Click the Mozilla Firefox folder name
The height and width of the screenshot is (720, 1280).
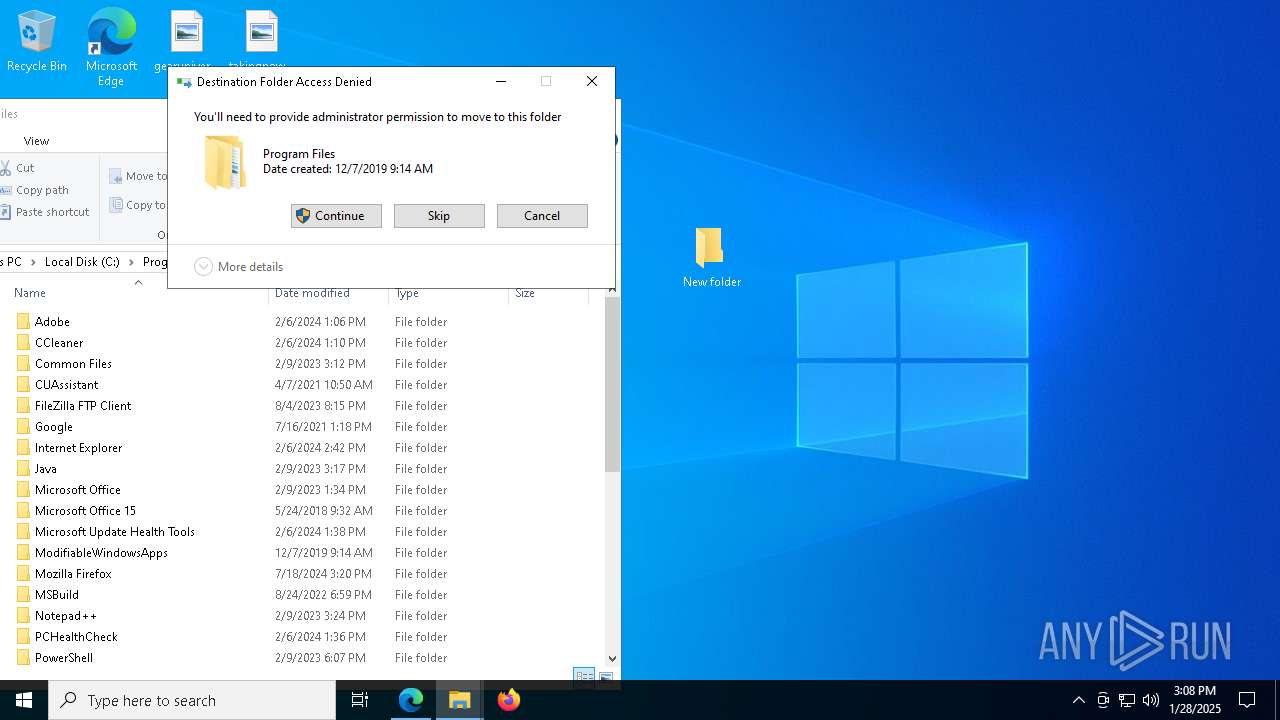coord(73,574)
